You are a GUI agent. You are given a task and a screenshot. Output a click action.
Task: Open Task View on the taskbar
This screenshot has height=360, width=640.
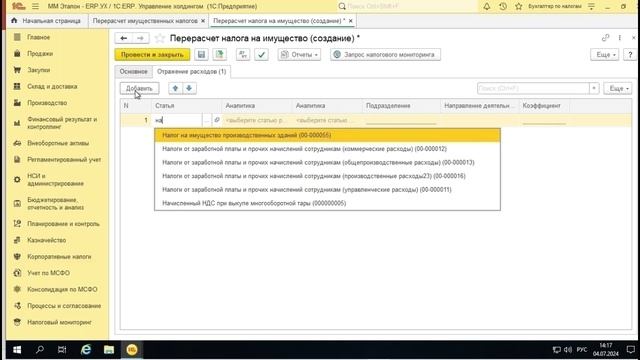(x=62, y=350)
